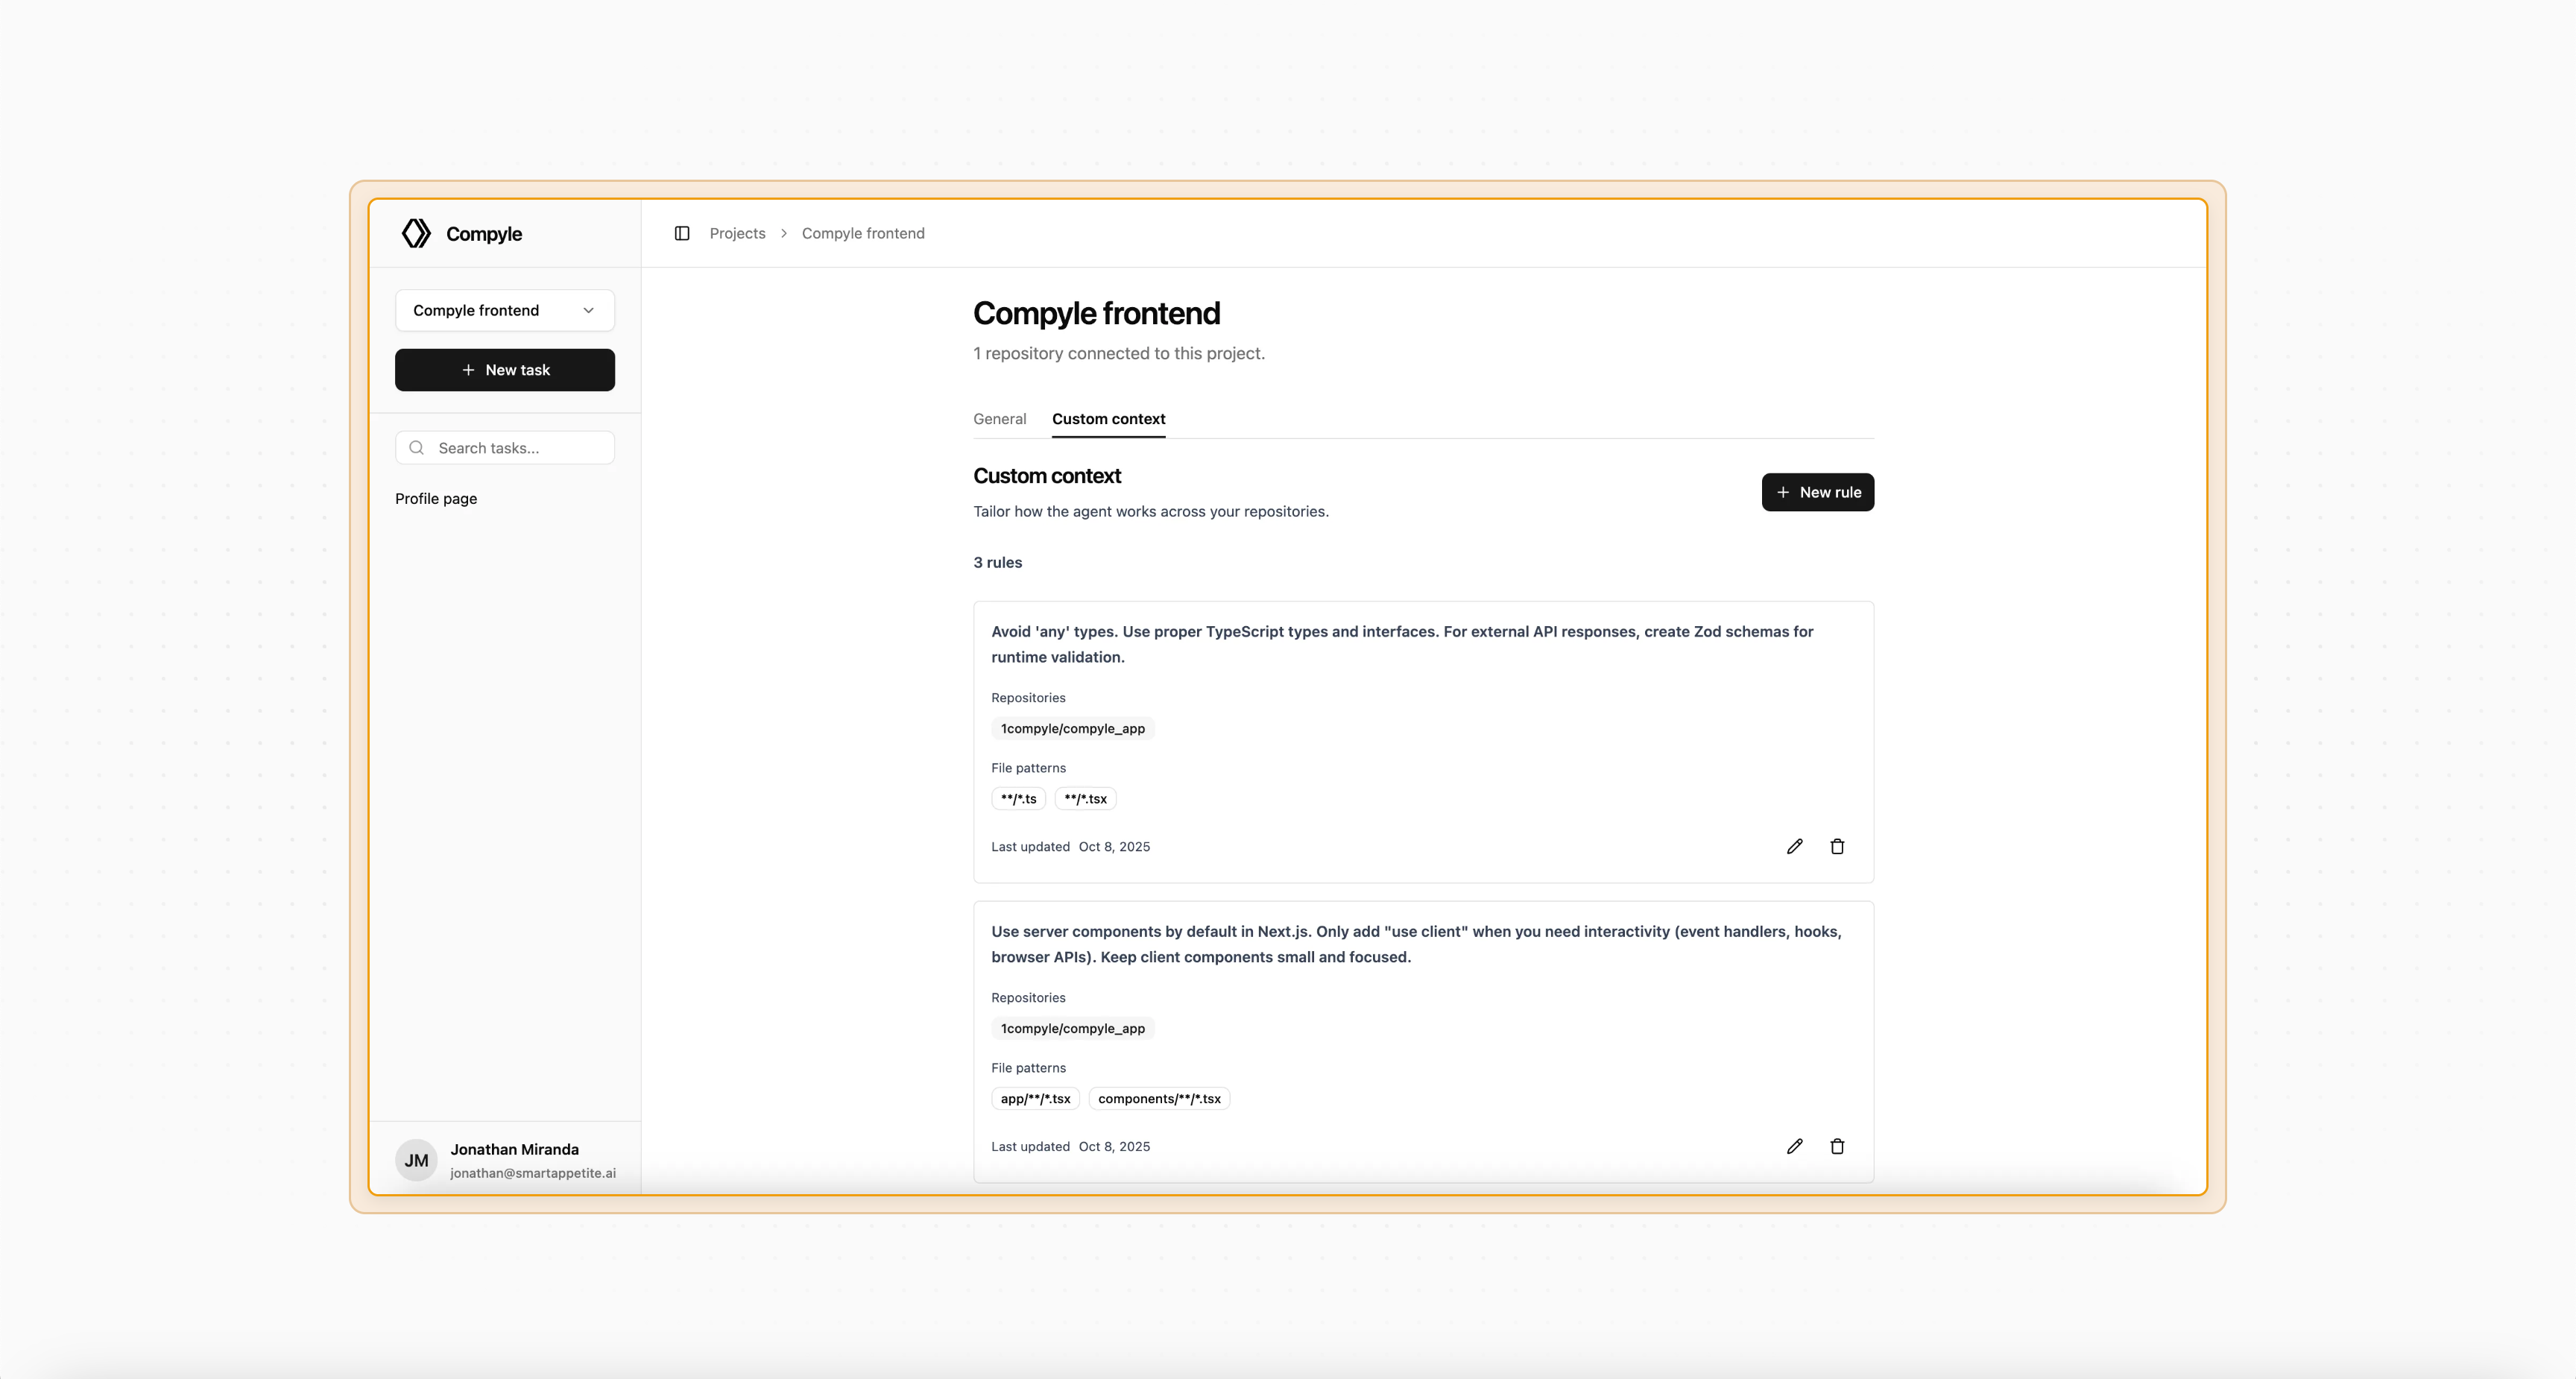Select the Custom context tab
The height and width of the screenshot is (1379, 2576).
coord(1108,419)
